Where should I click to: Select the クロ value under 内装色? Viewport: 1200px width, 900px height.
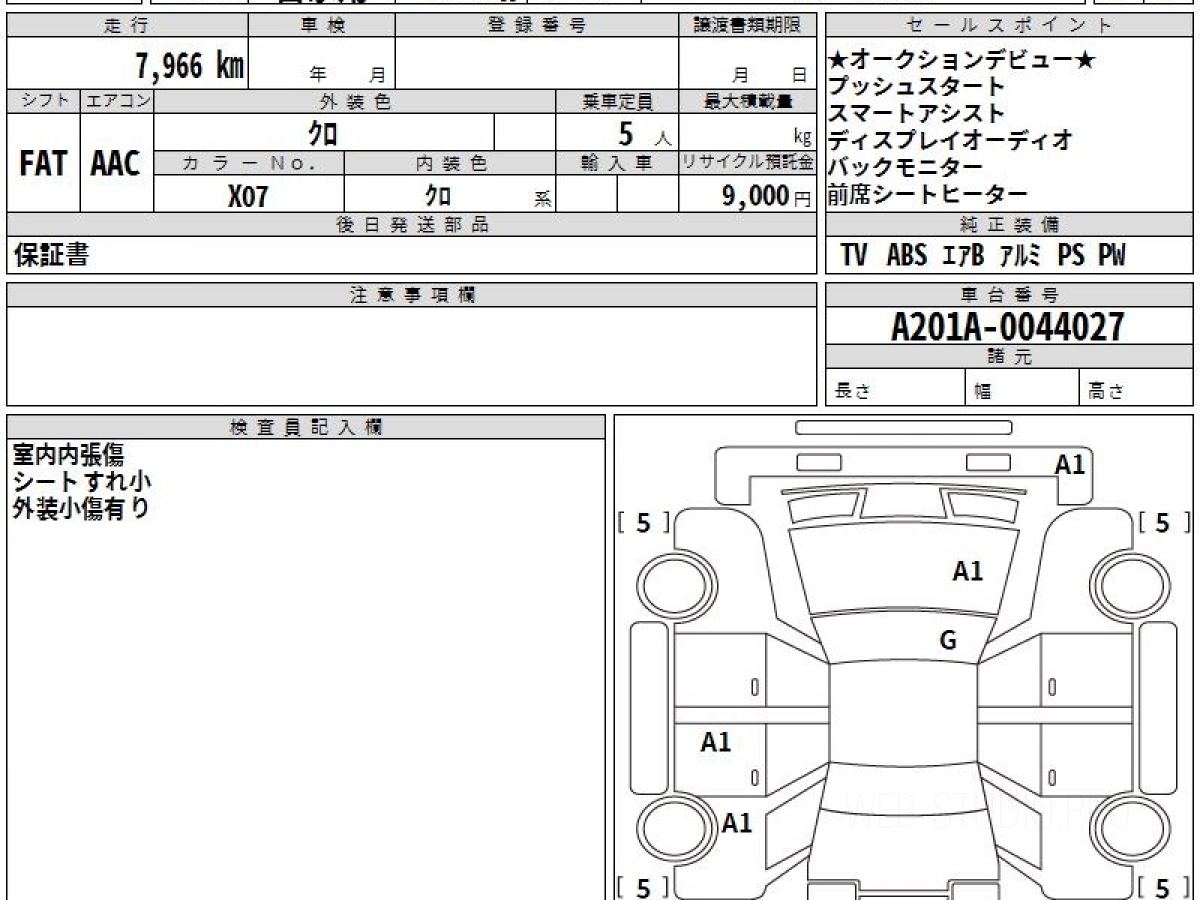(x=437, y=195)
